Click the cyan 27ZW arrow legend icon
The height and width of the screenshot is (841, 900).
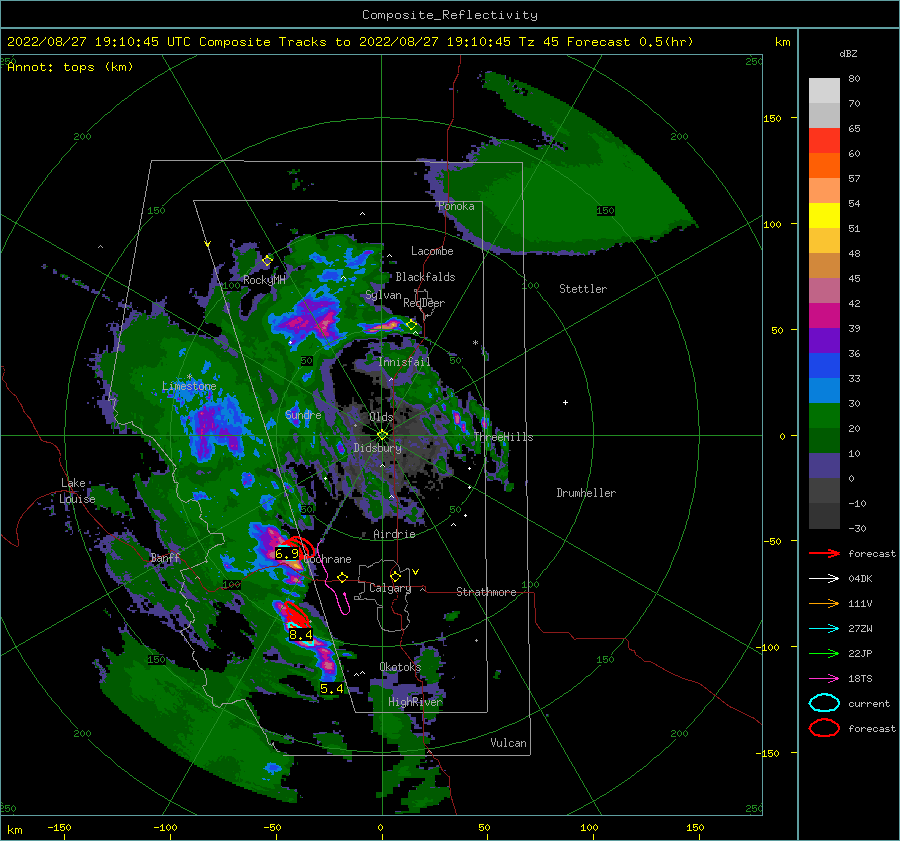click(824, 629)
